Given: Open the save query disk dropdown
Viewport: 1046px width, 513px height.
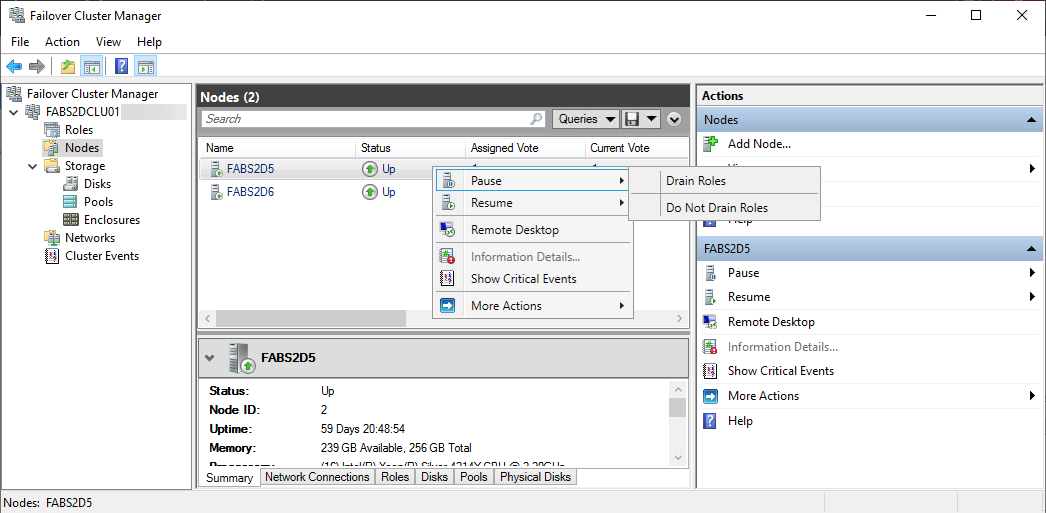Looking at the screenshot, I should [640, 119].
